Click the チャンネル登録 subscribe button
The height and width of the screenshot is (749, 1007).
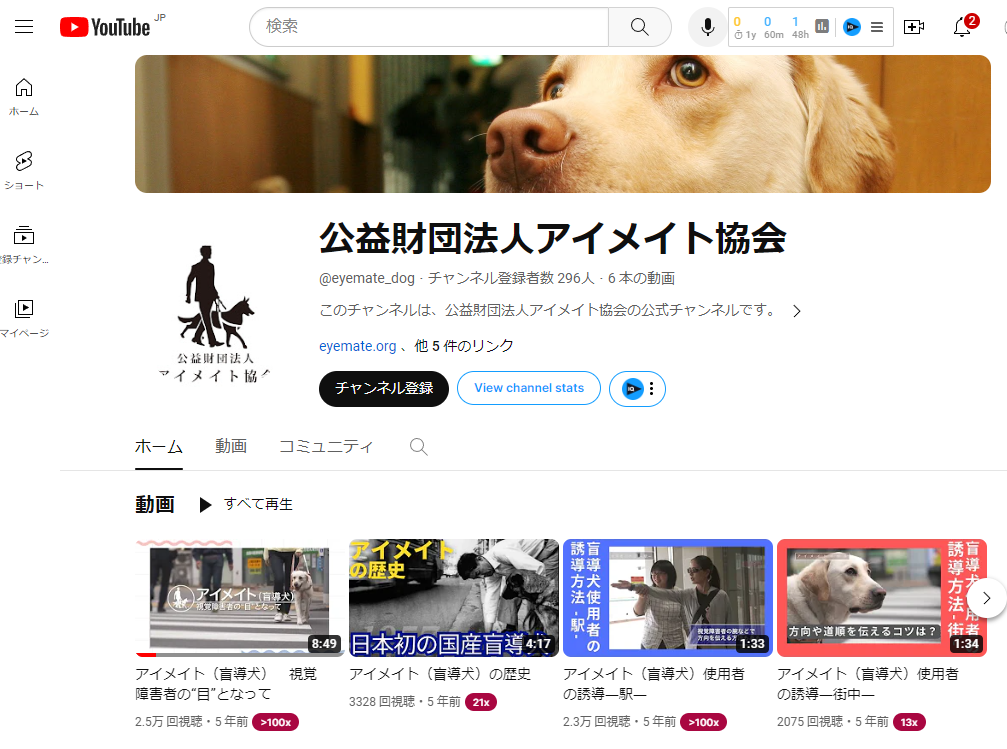coord(384,389)
